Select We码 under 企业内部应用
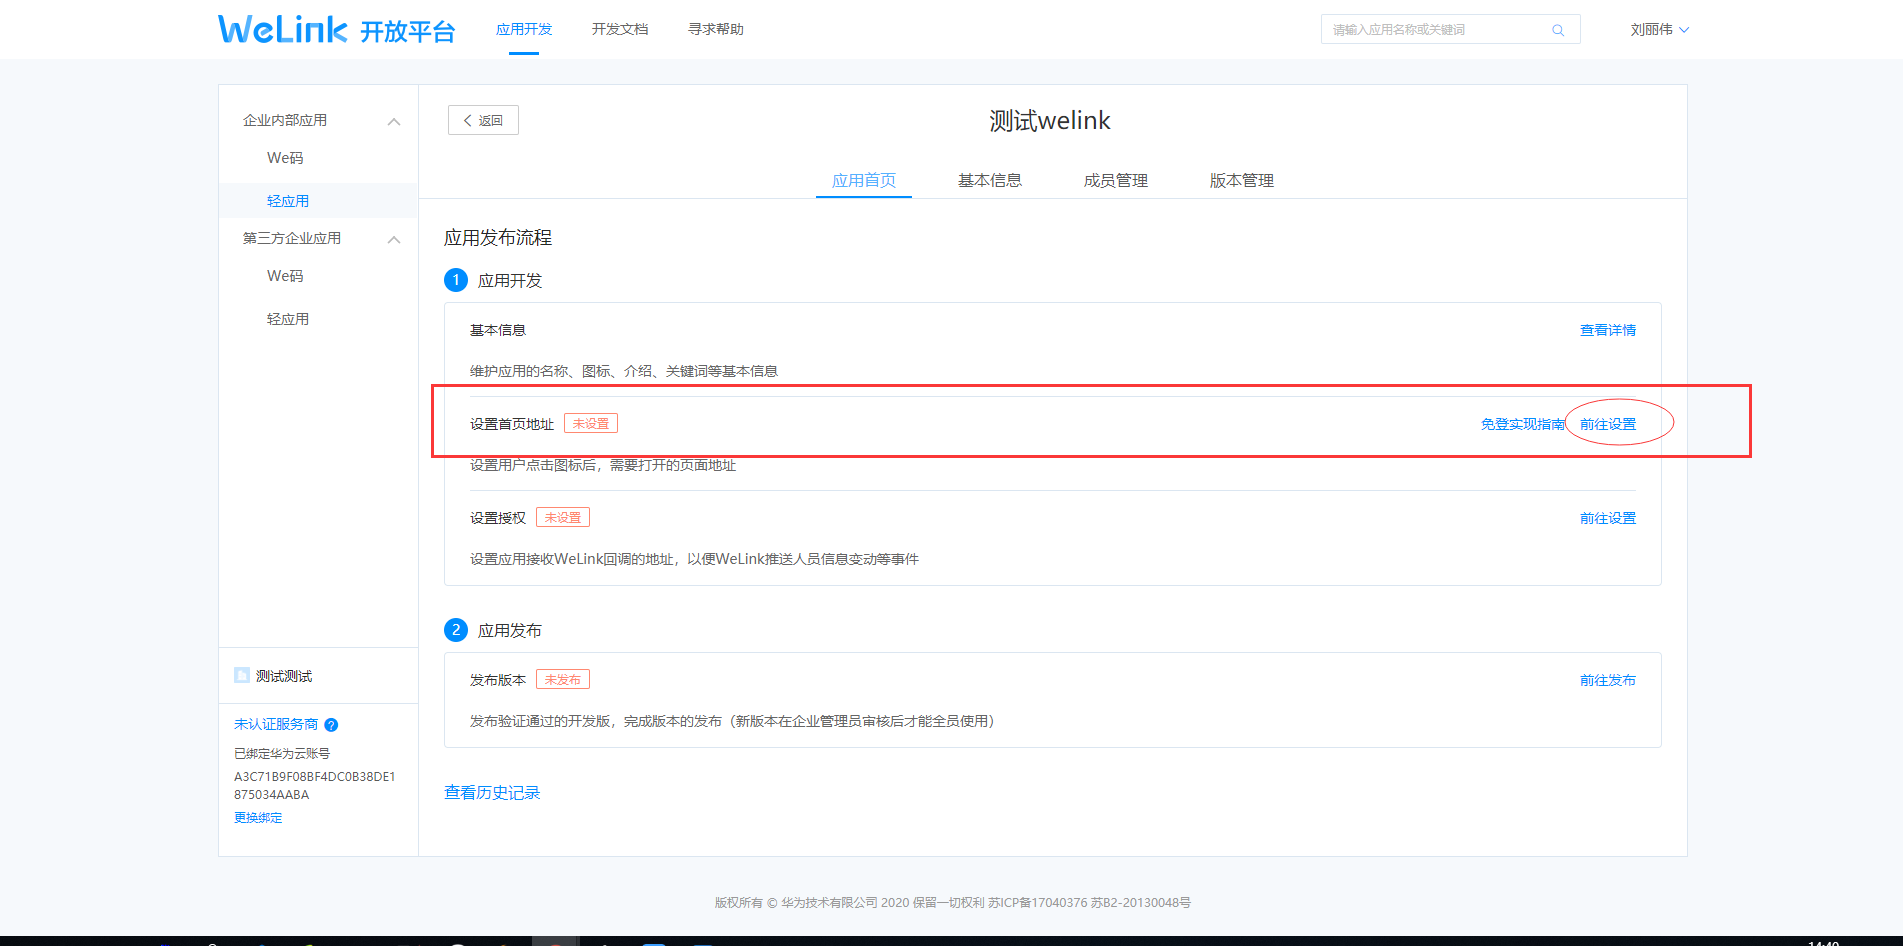This screenshot has width=1903, height=946. [285, 158]
